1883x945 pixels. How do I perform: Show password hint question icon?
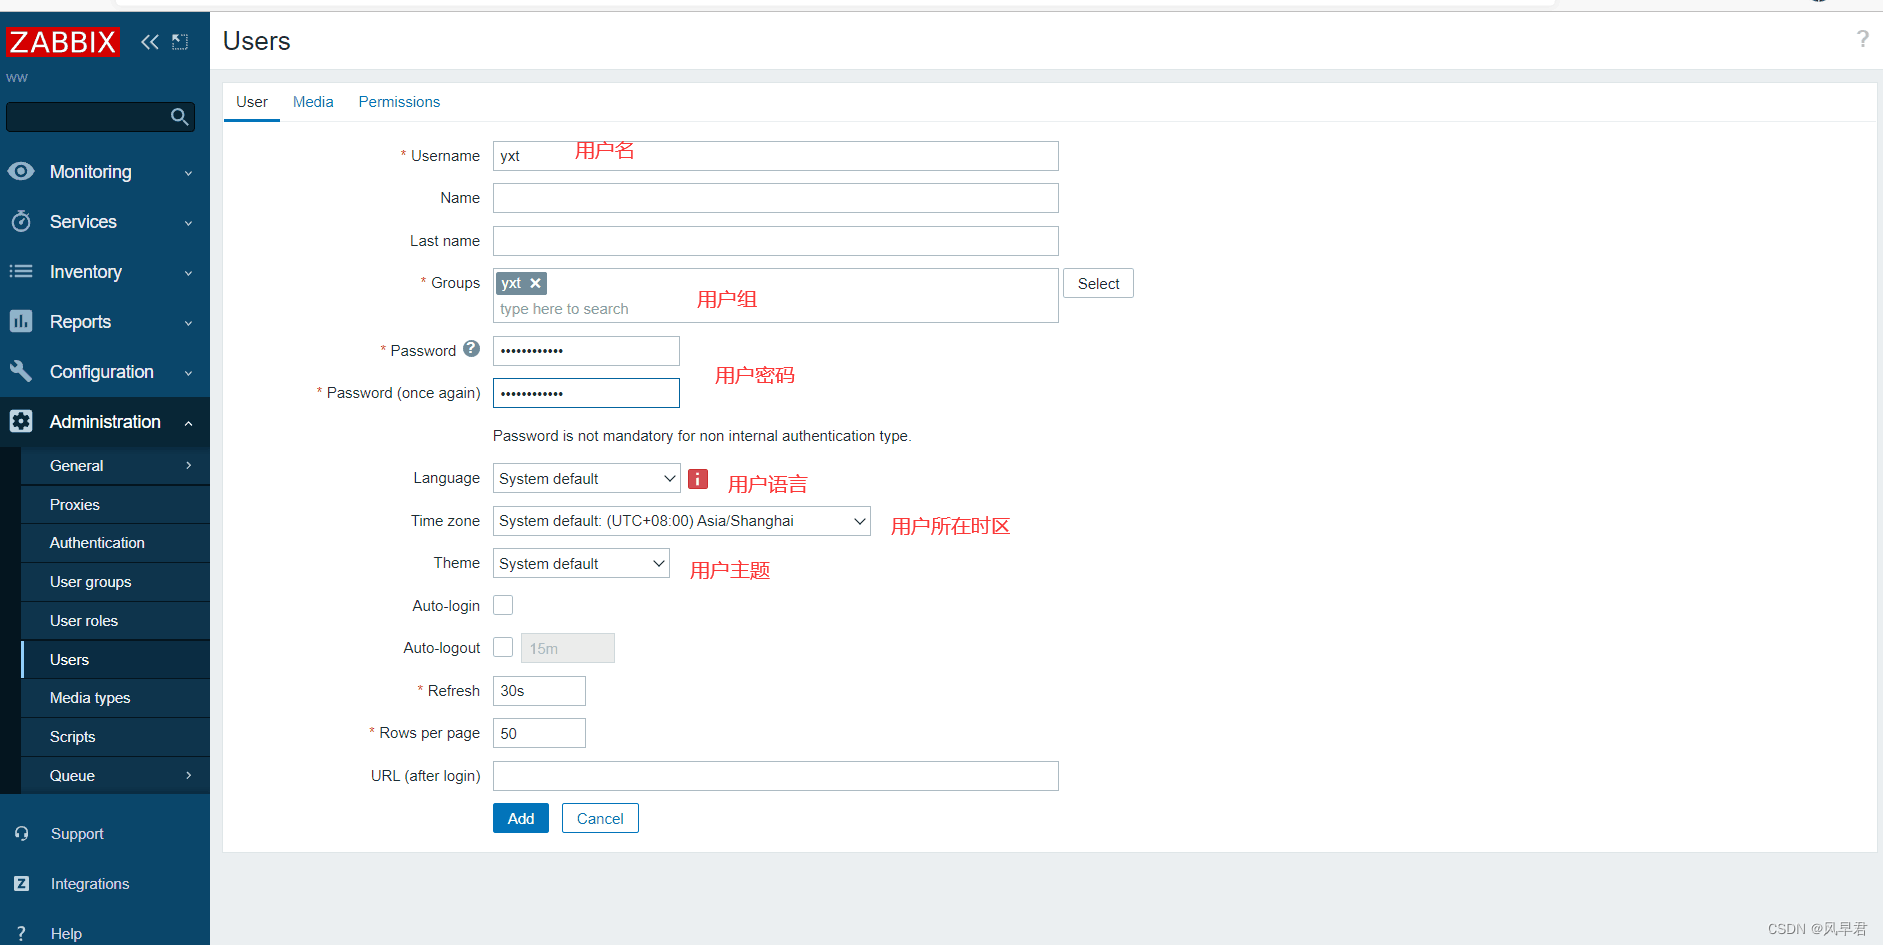click(471, 349)
